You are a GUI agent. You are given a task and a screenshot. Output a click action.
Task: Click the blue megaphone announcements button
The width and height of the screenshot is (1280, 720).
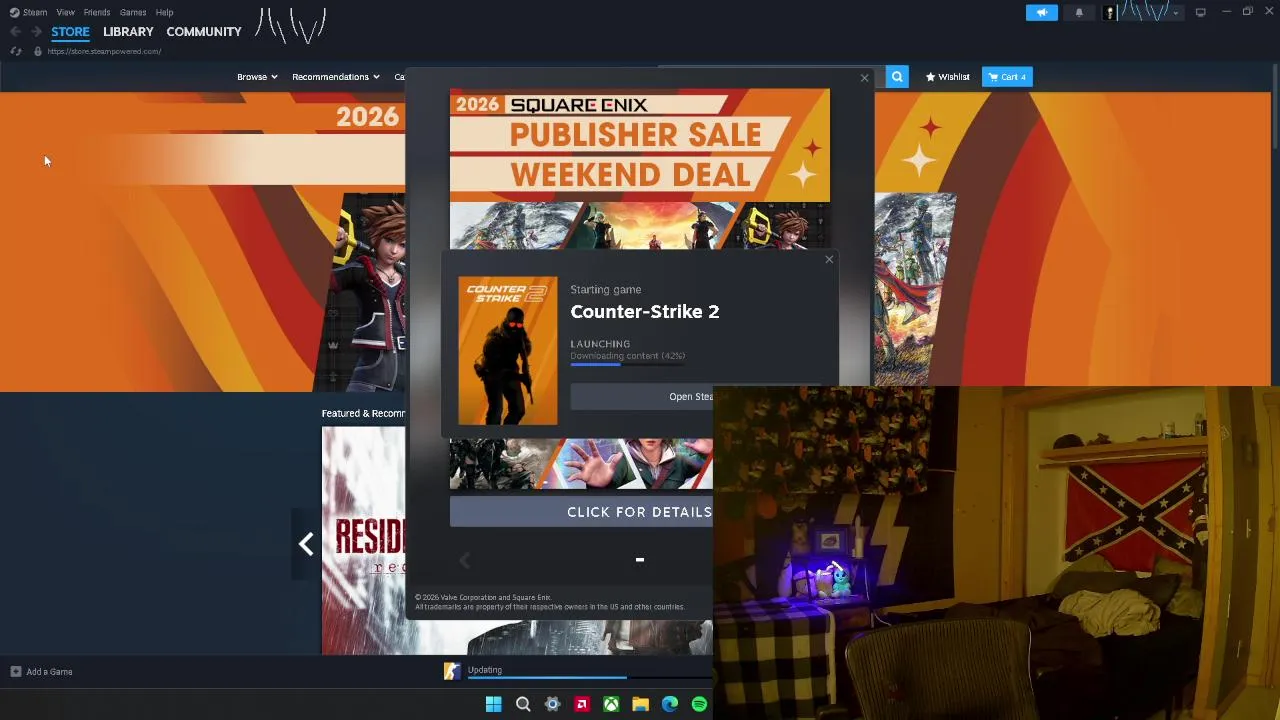[x=1041, y=12]
